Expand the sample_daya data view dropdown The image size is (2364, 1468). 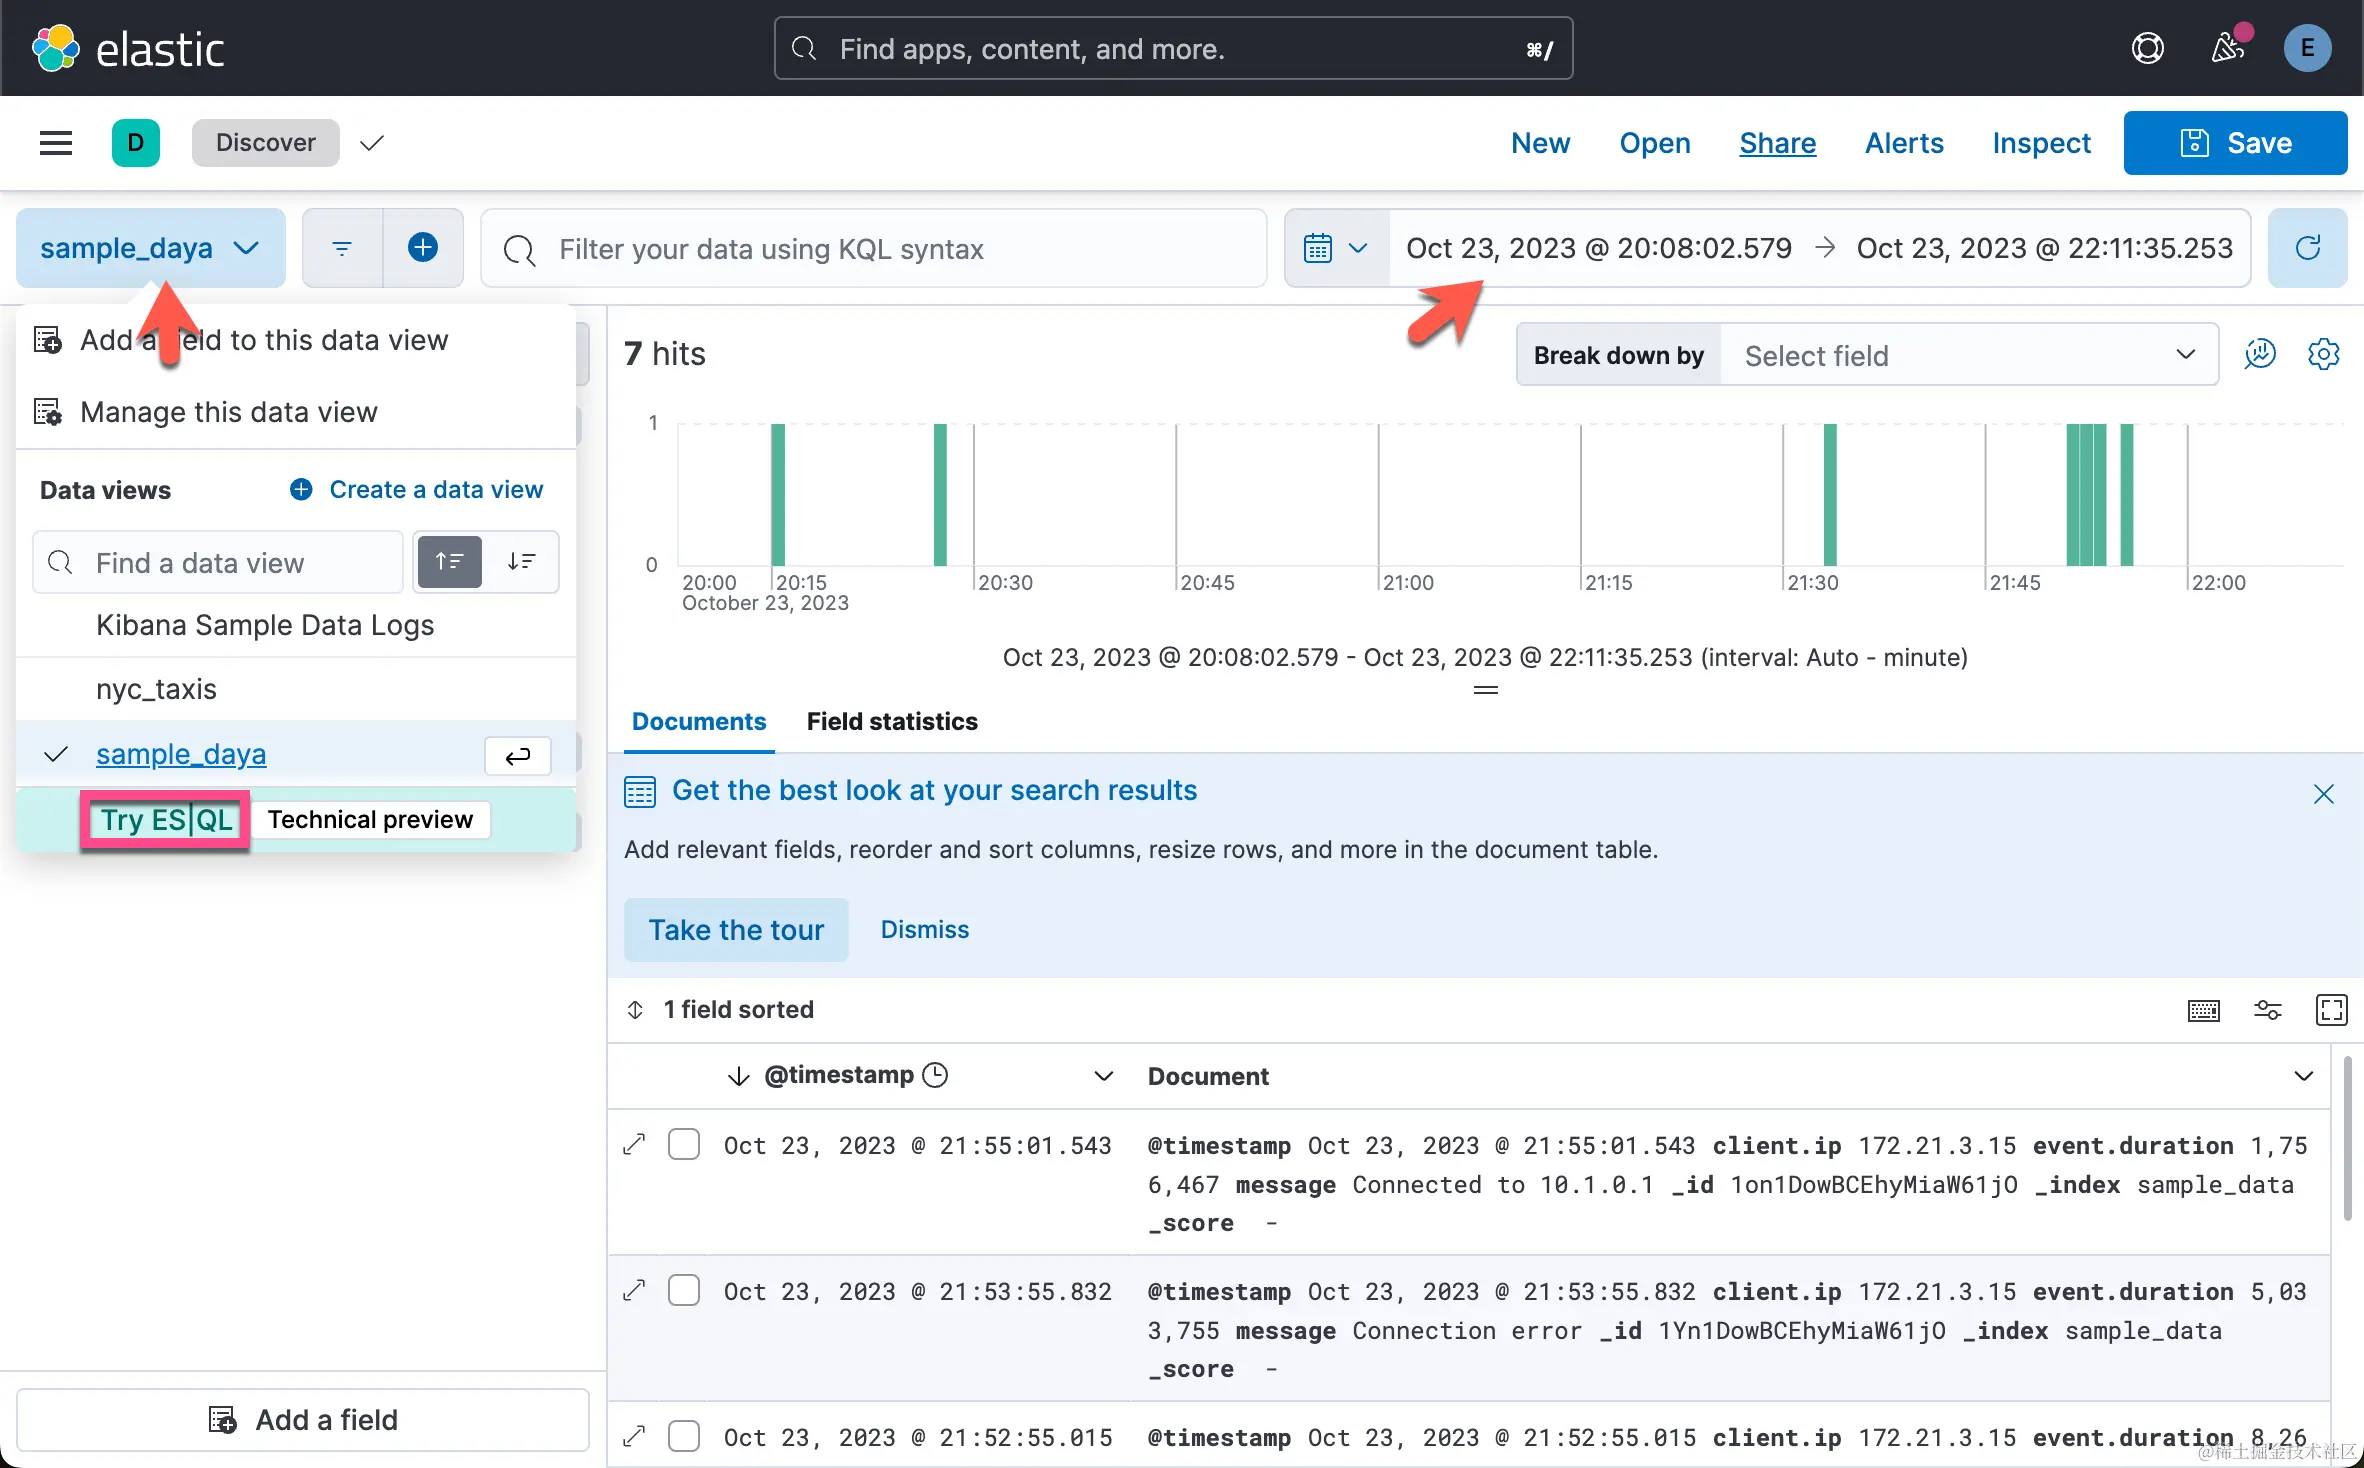(x=150, y=248)
